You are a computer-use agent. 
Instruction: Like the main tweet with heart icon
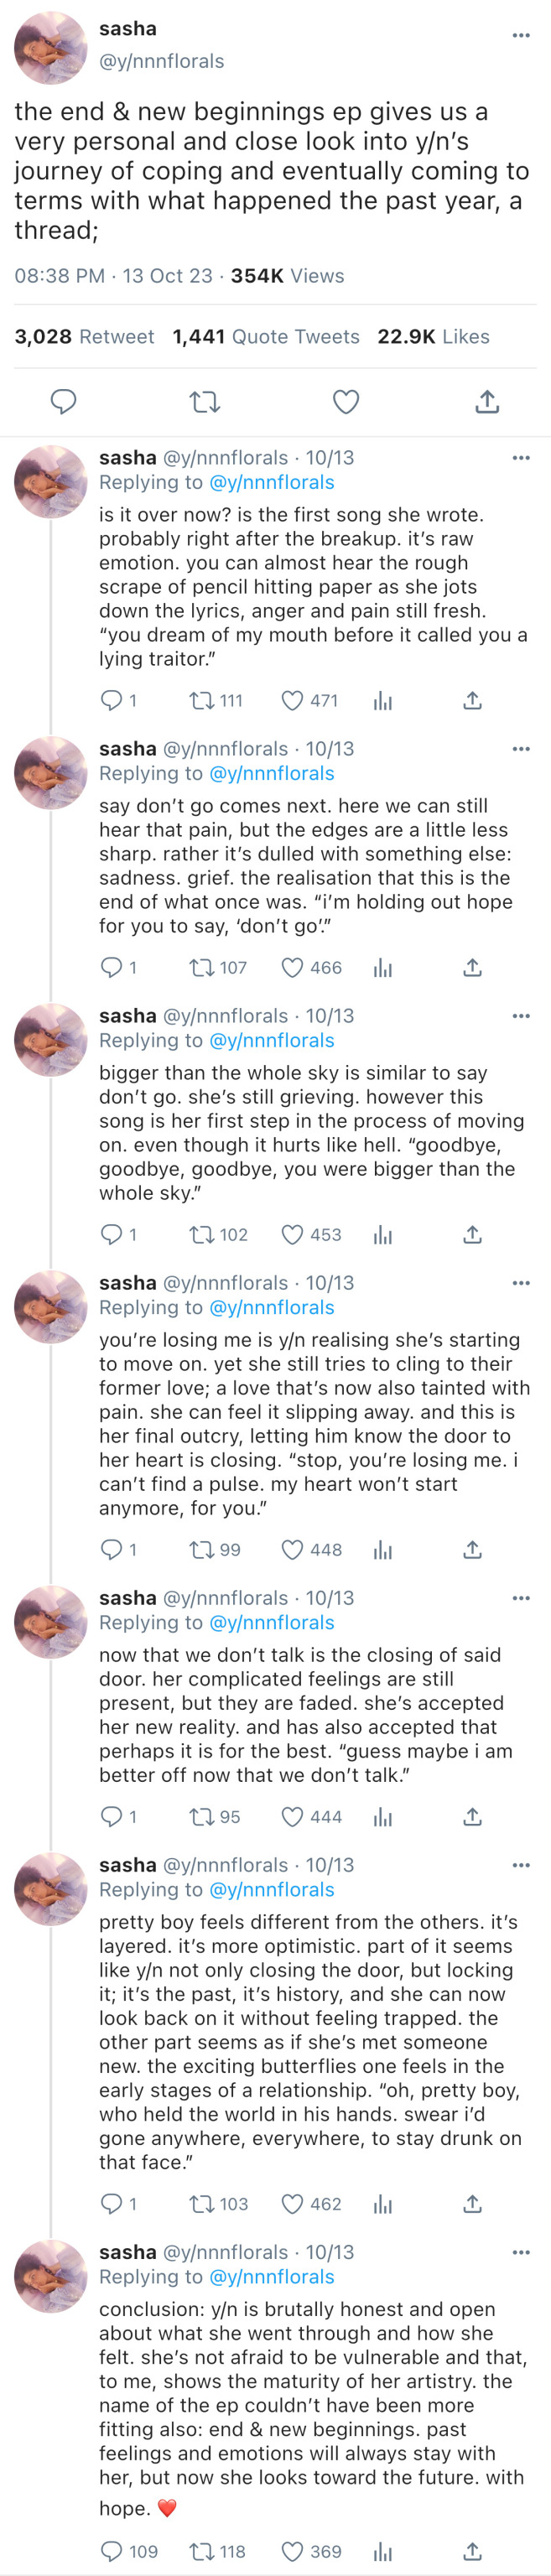coord(346,402)
